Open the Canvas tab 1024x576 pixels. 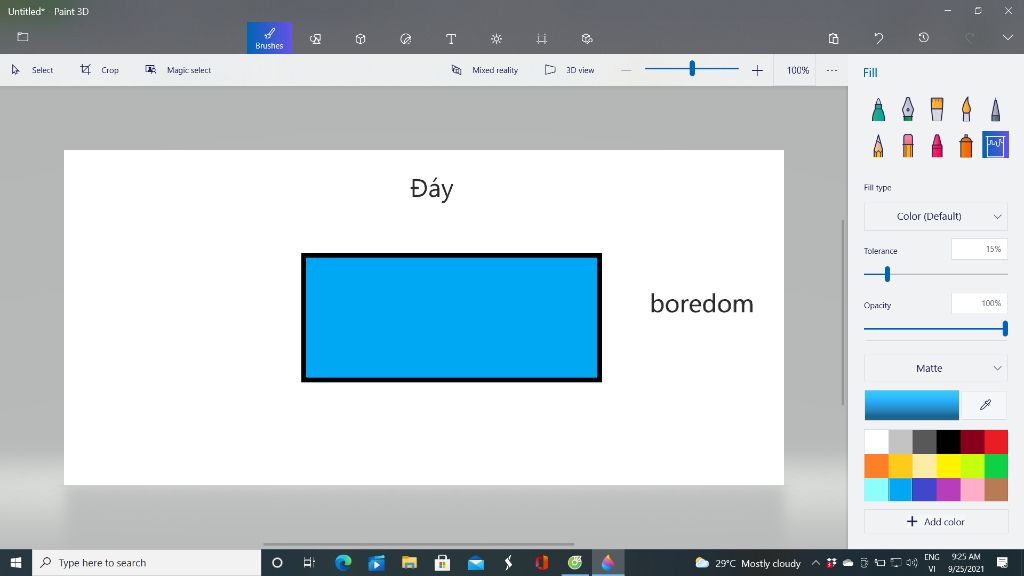(541, 39)
